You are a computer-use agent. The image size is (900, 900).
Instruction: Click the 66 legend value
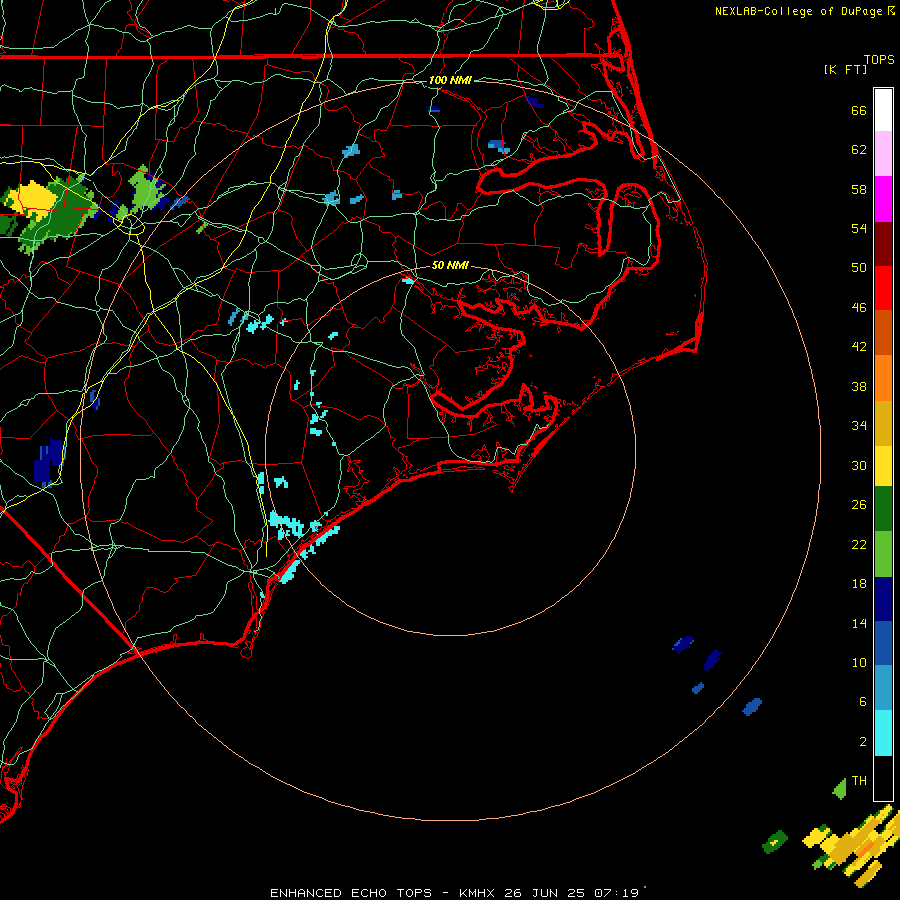click(859, 110)
